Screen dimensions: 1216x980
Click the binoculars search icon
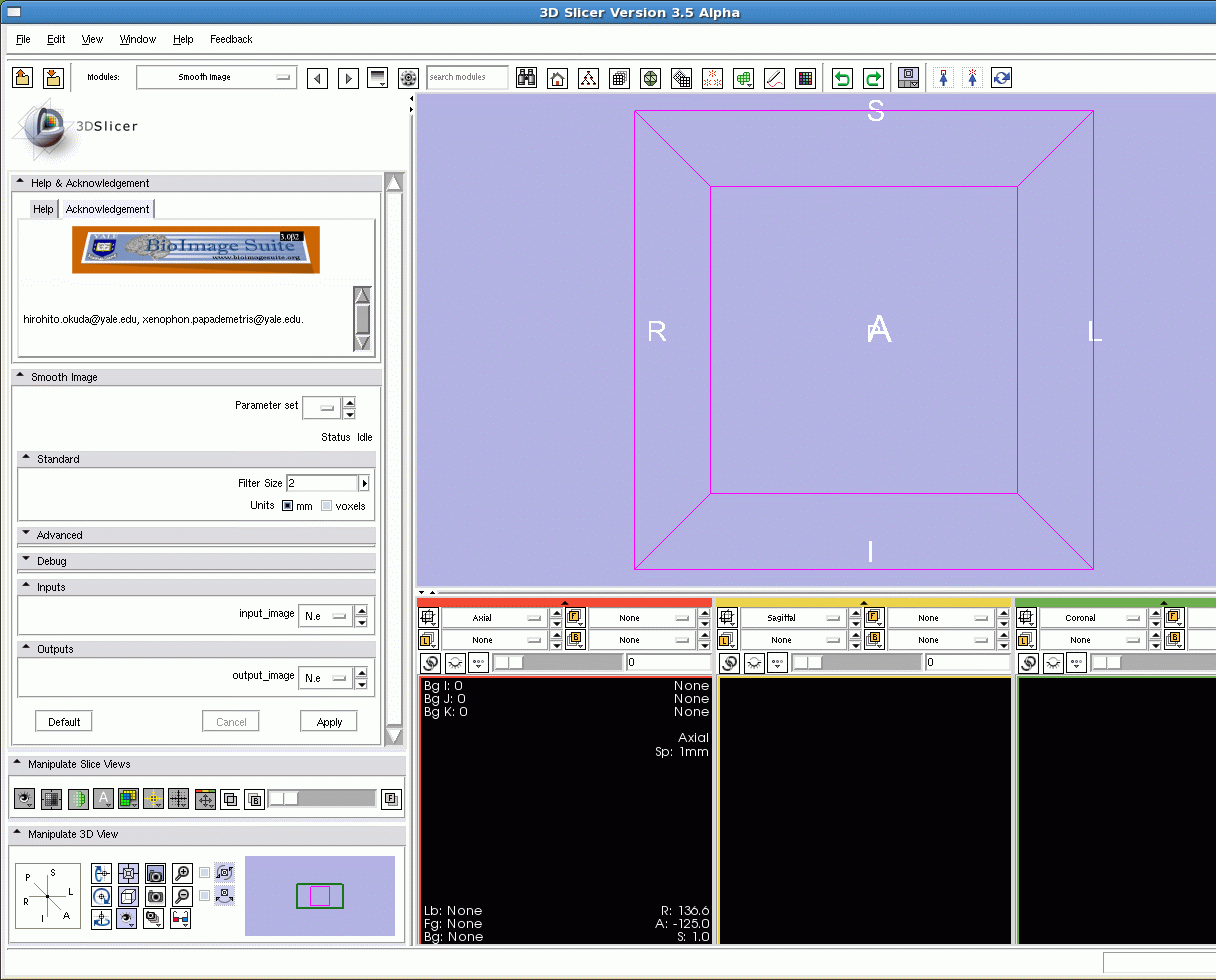coord(526,78)
